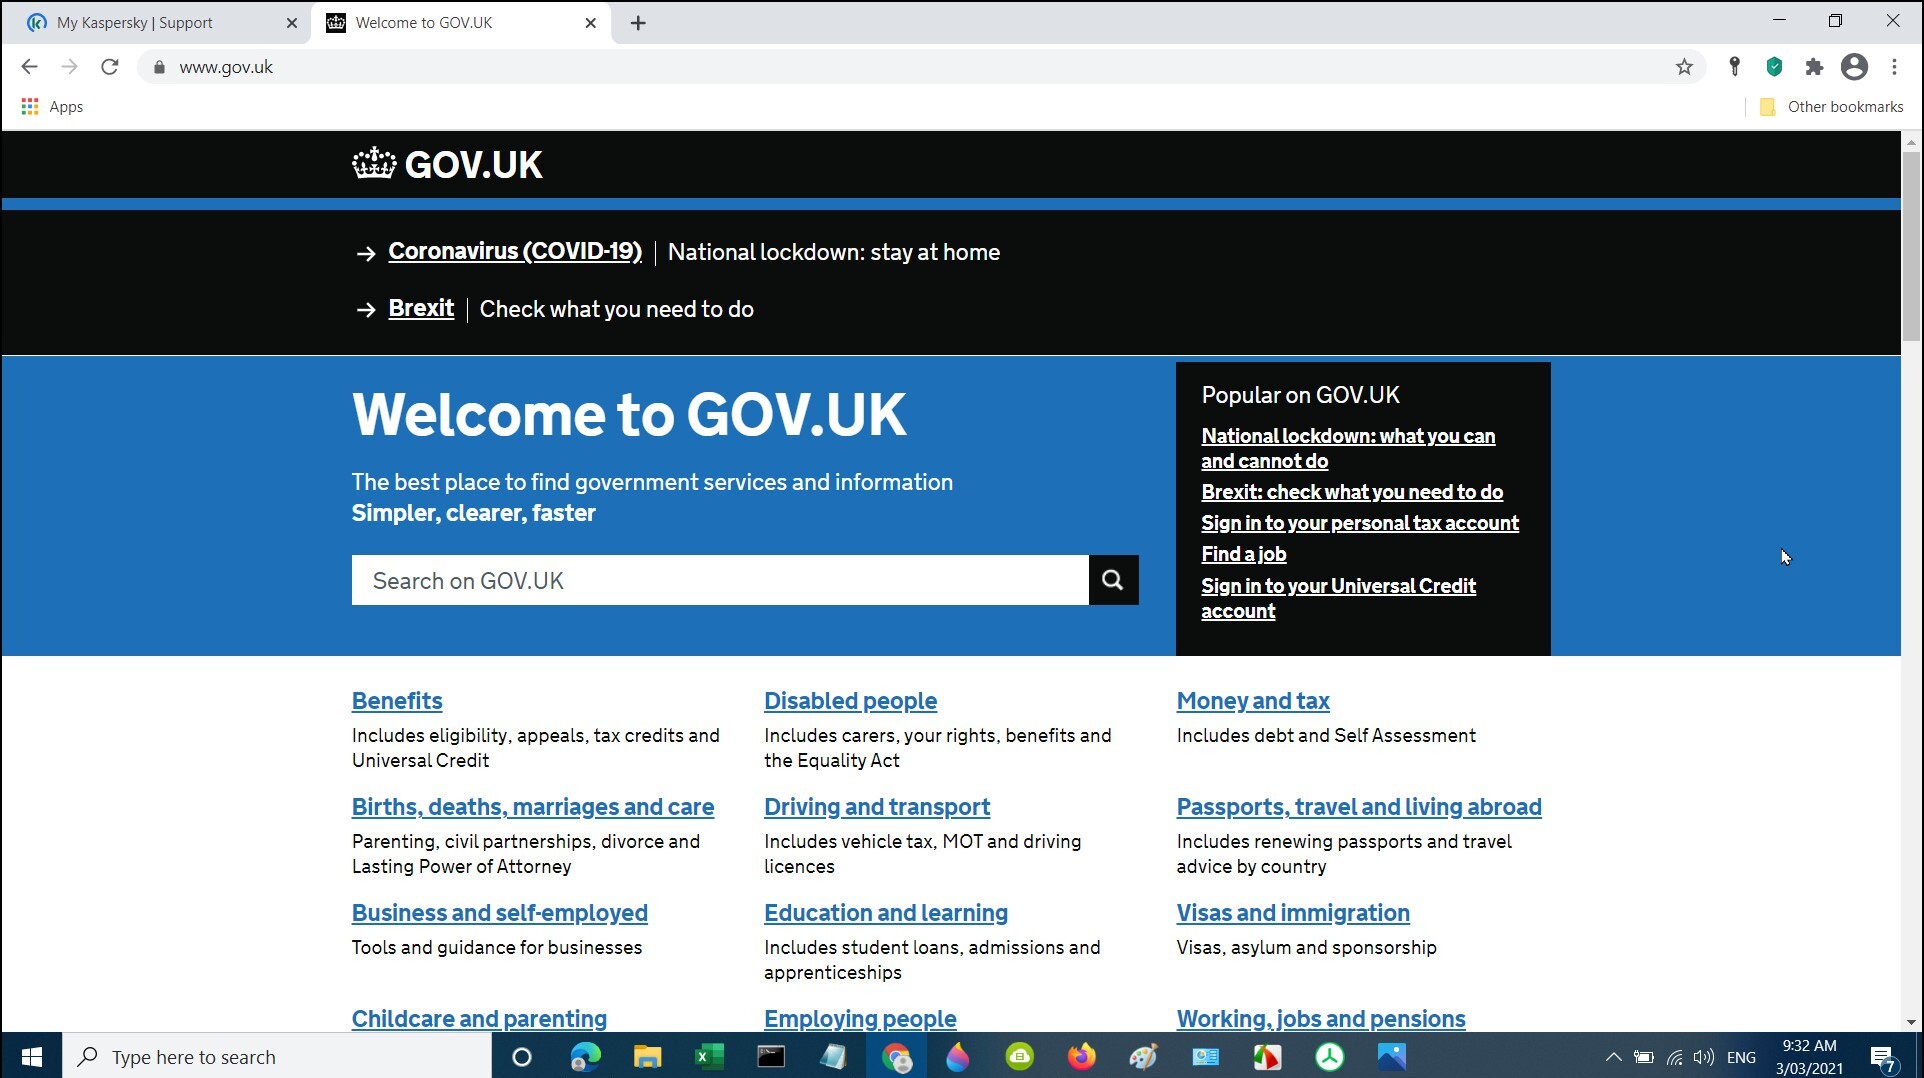1924x1078 pixels.
Task: Open the Benefits category
Action: (x=397, y=701)
